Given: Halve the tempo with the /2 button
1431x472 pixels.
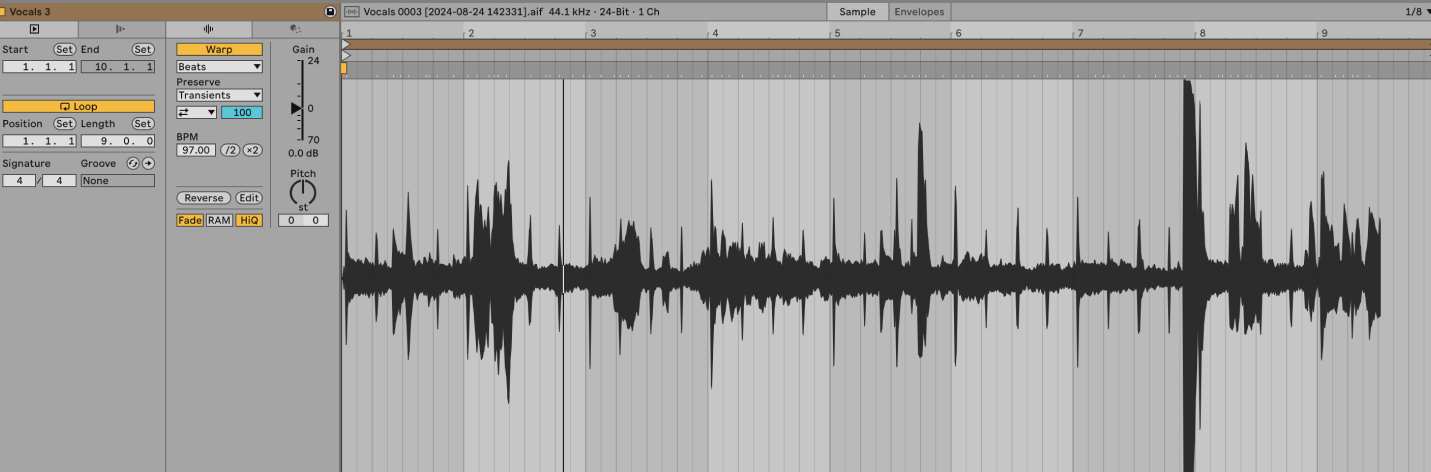Looking at the screenshot, I should 230,150.
